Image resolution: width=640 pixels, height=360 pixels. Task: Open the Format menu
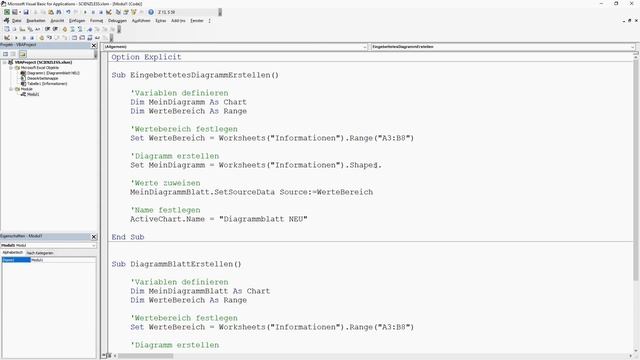pyautogui.click(x=96, y=20)
